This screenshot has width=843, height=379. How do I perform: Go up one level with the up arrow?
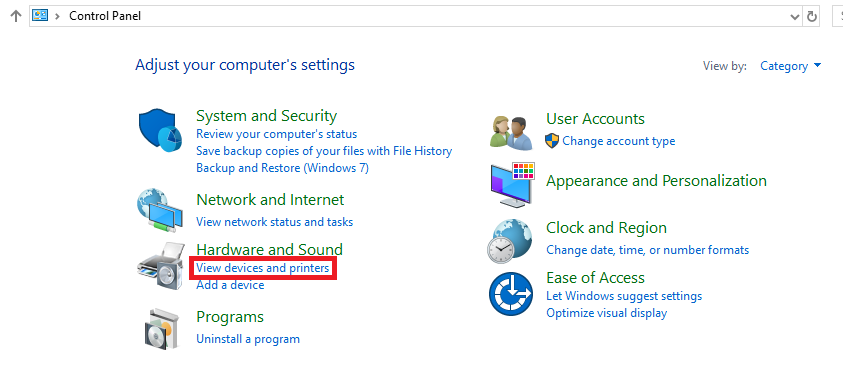tap(16, 16)
